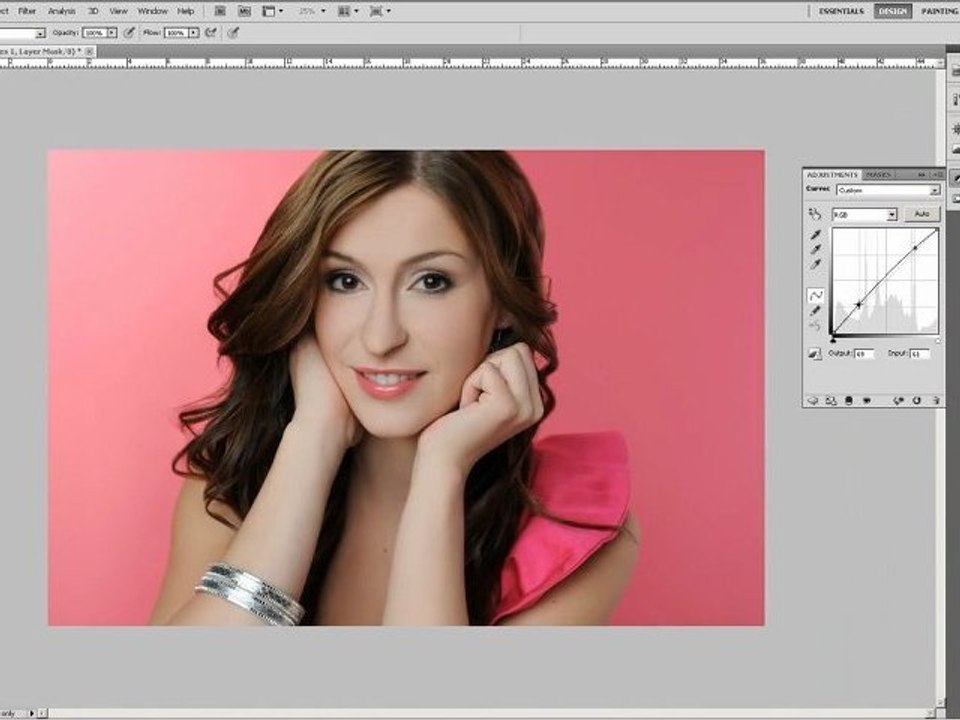Open the View Extras dropdown icon
960x720 pixels.
tap(272, 11)
